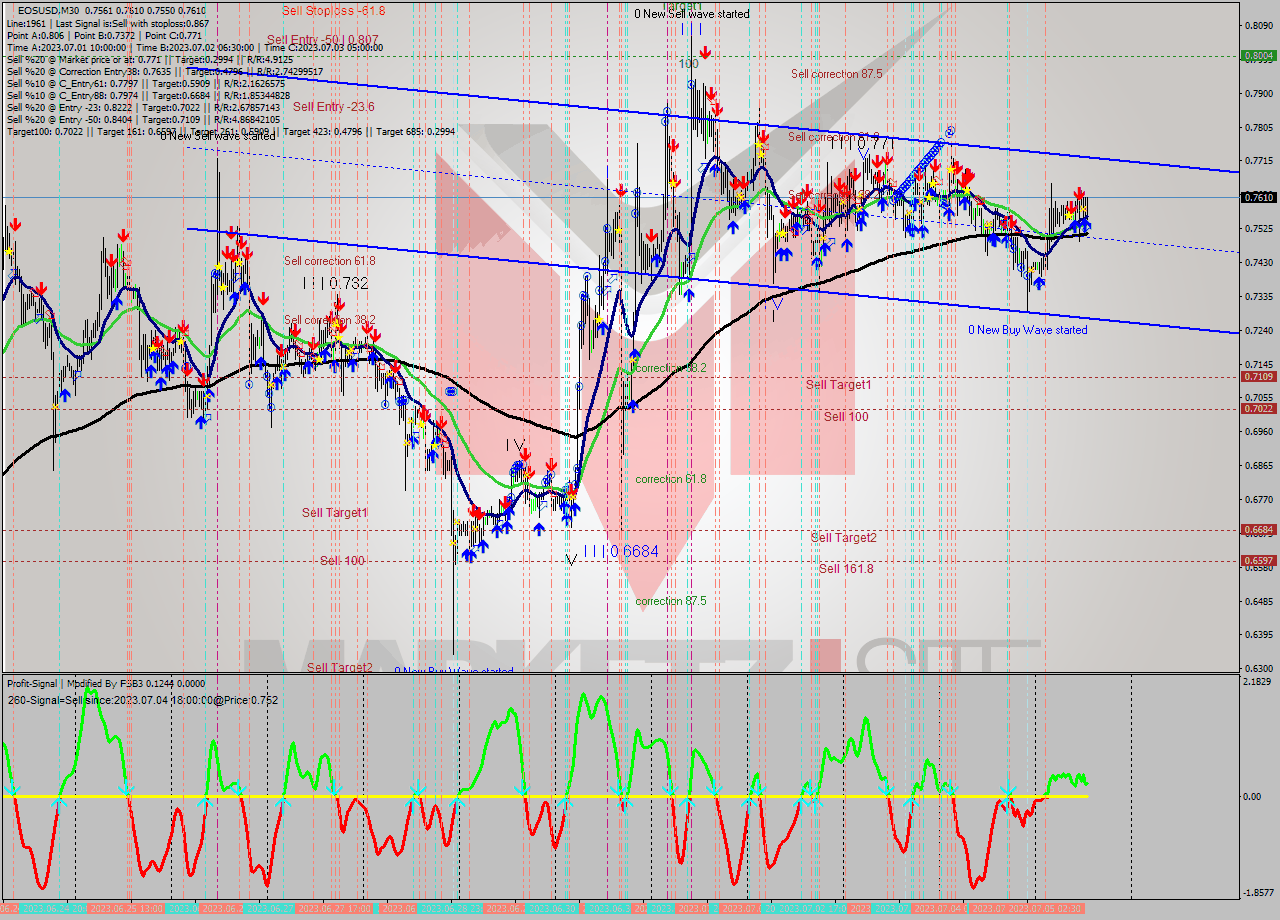Click the green 0.8004 price tag
Viewport: 1280px width, 920px height.
tap(1257, 56)
